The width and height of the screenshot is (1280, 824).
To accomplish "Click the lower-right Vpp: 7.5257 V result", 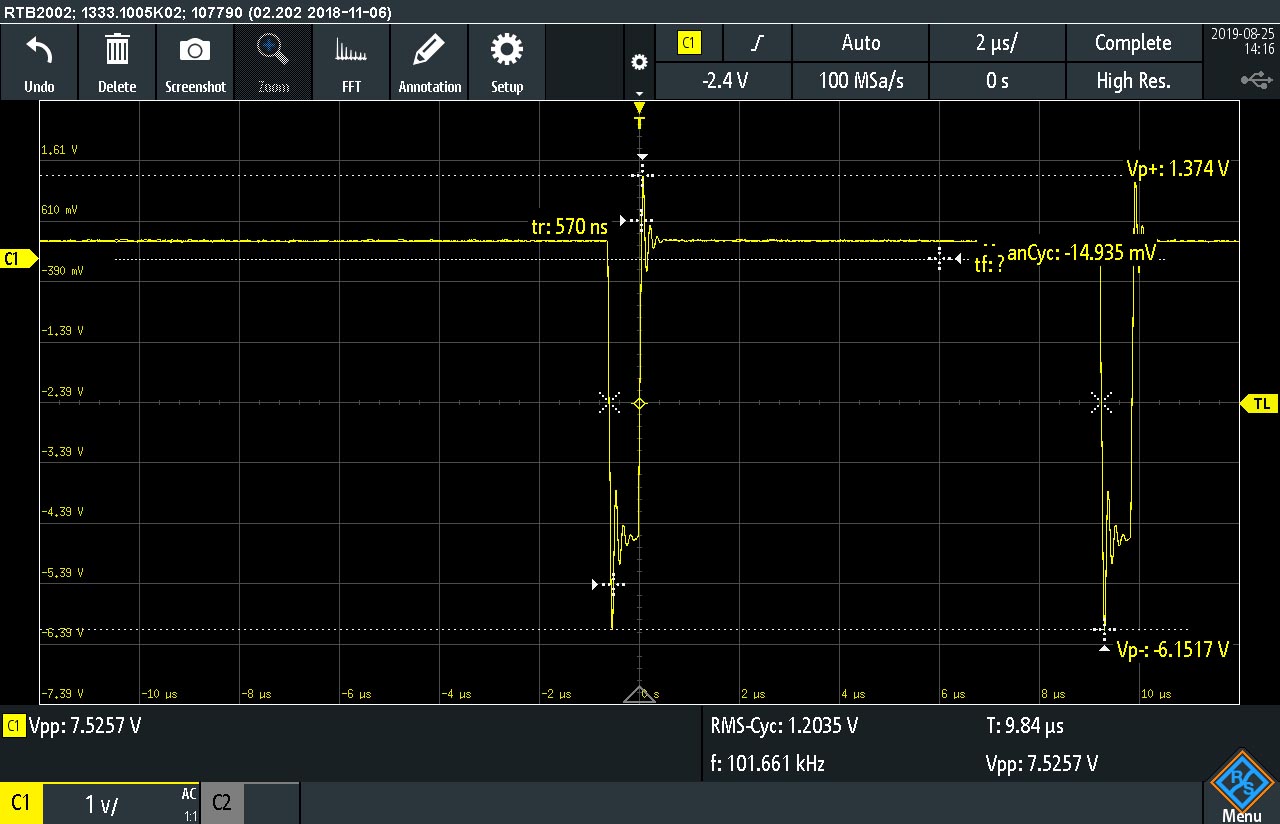I will [x=1041, y=764].
